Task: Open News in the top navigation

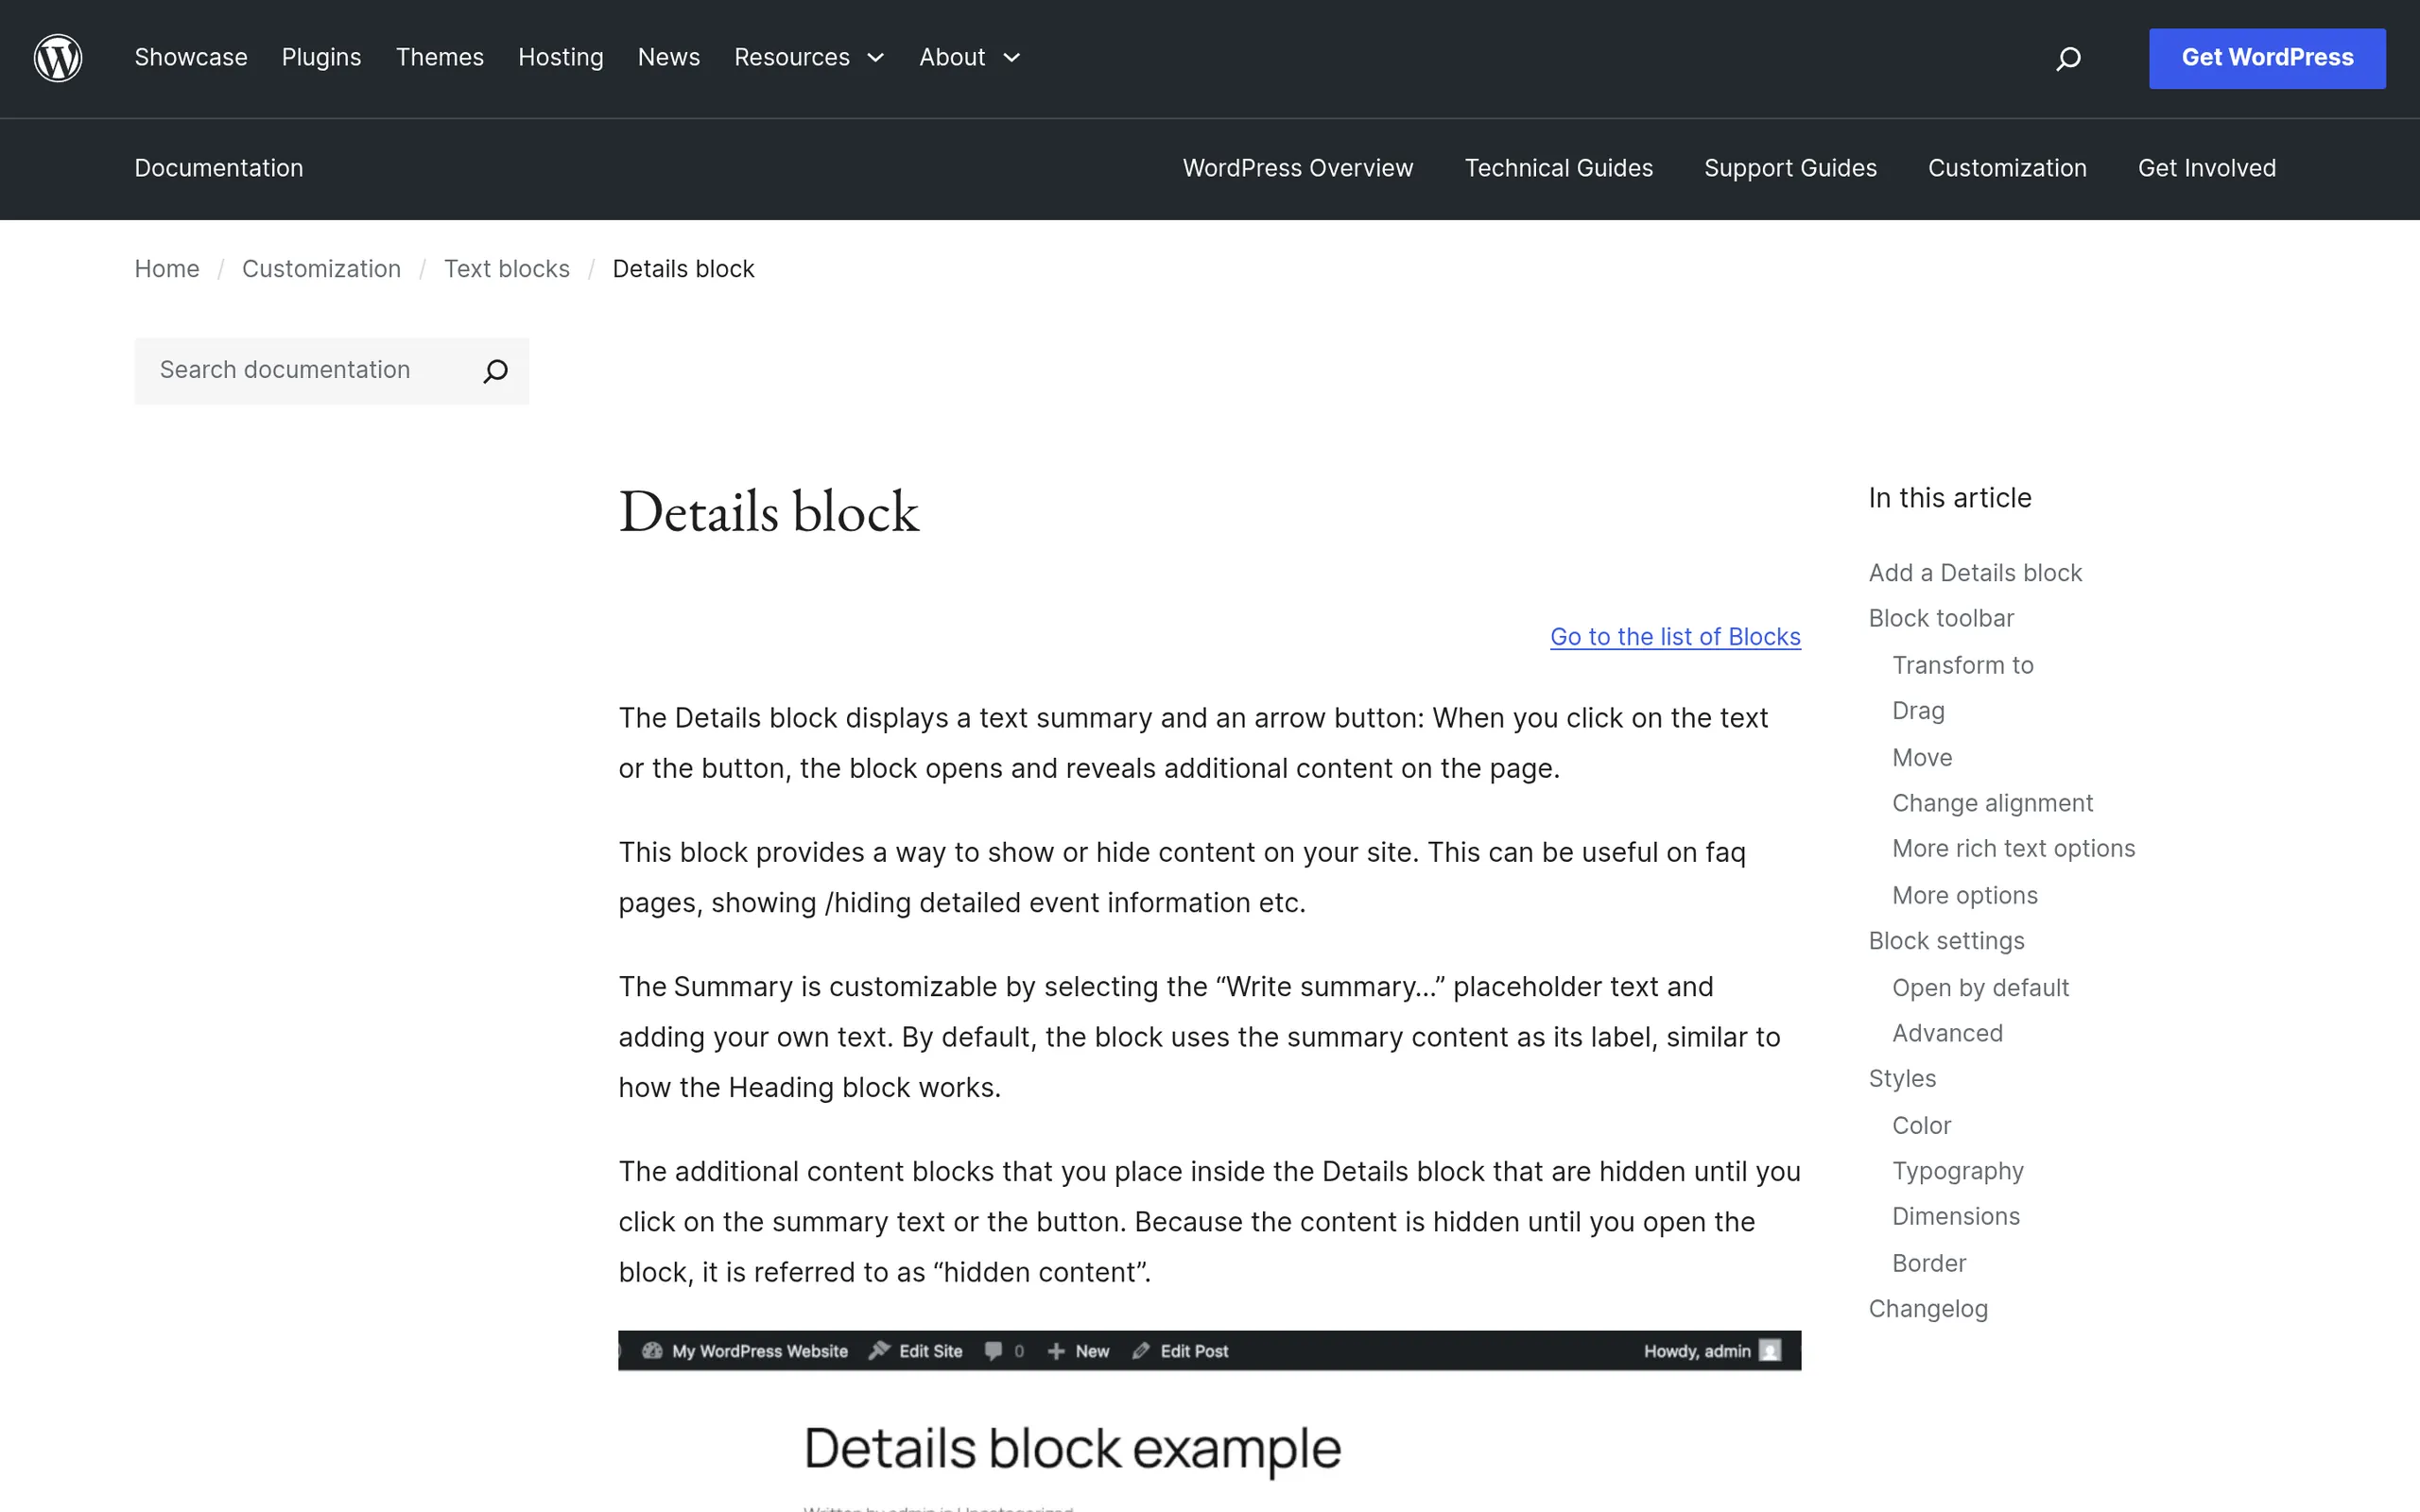Action: pyautogui.click(x=669, y=58)
